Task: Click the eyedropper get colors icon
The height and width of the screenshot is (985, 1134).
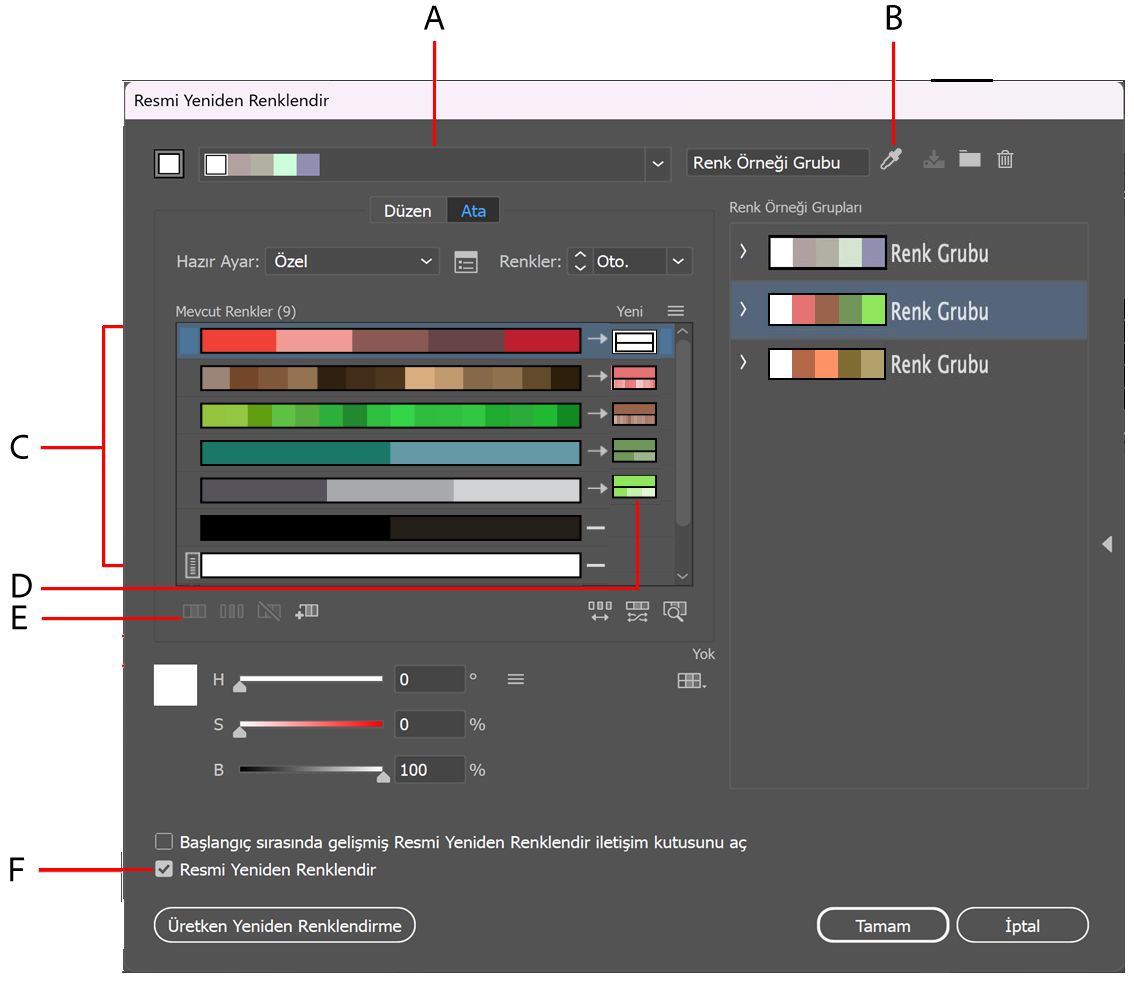Action: click(891, 159)
